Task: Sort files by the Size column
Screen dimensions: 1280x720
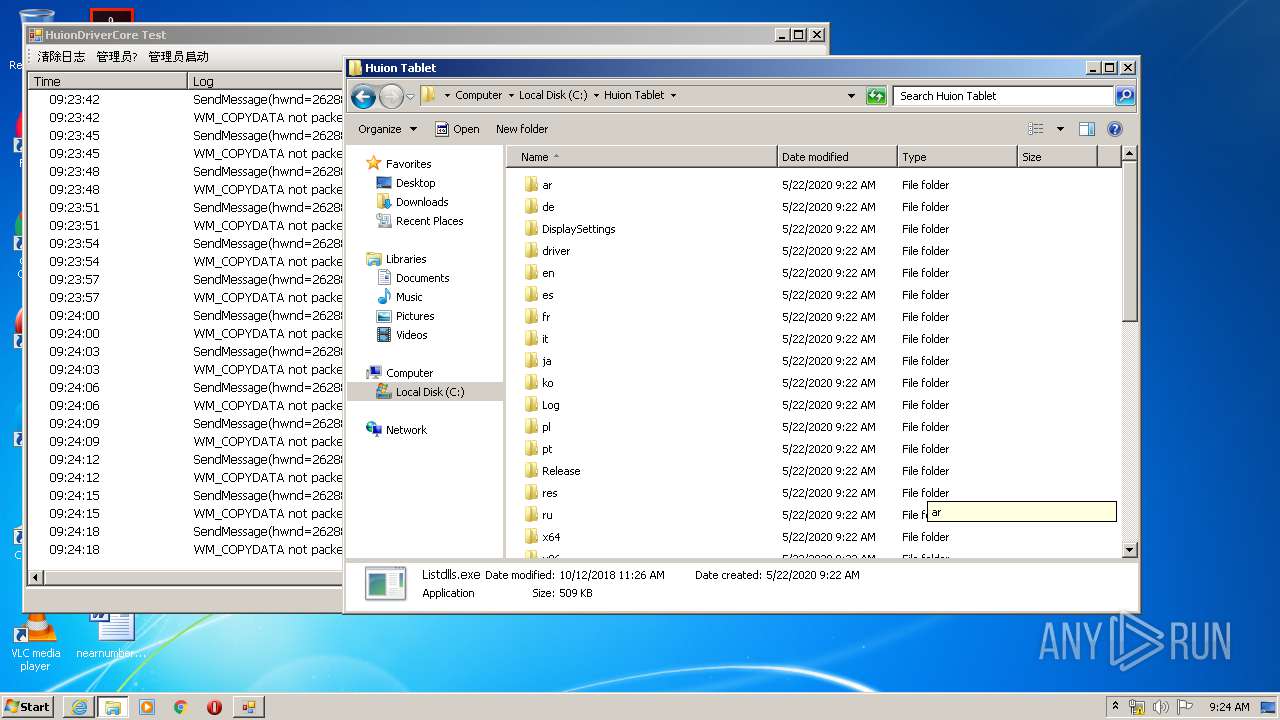Action: click(1057, 157)
